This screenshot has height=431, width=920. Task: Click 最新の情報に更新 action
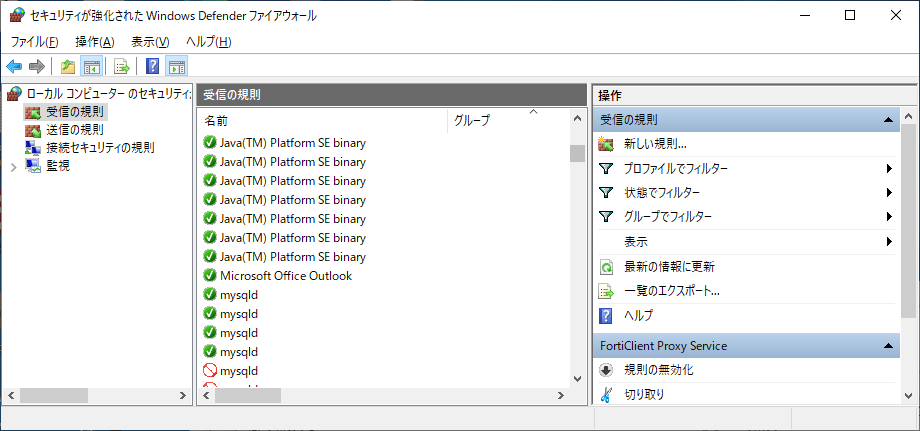pos(669,267)
